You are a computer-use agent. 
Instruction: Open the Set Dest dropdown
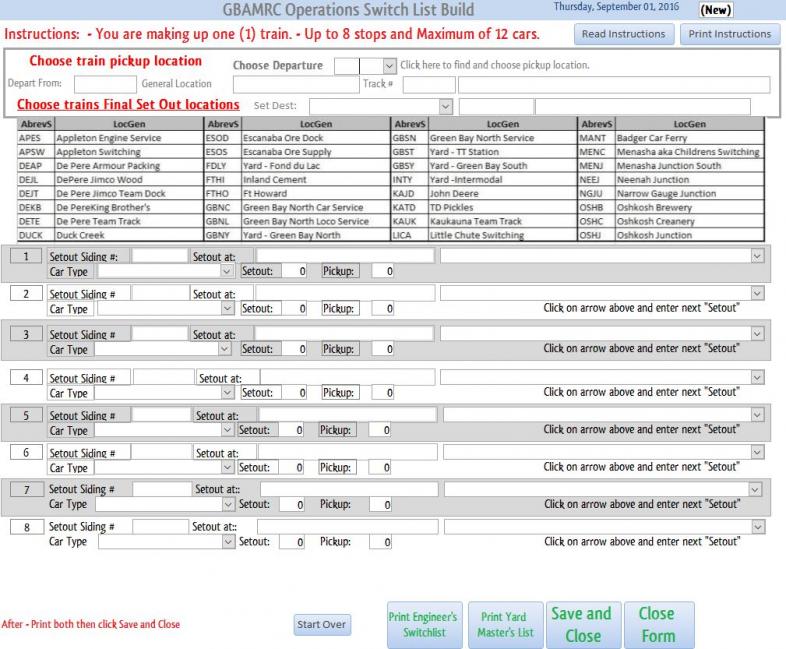tap(446, 106)
